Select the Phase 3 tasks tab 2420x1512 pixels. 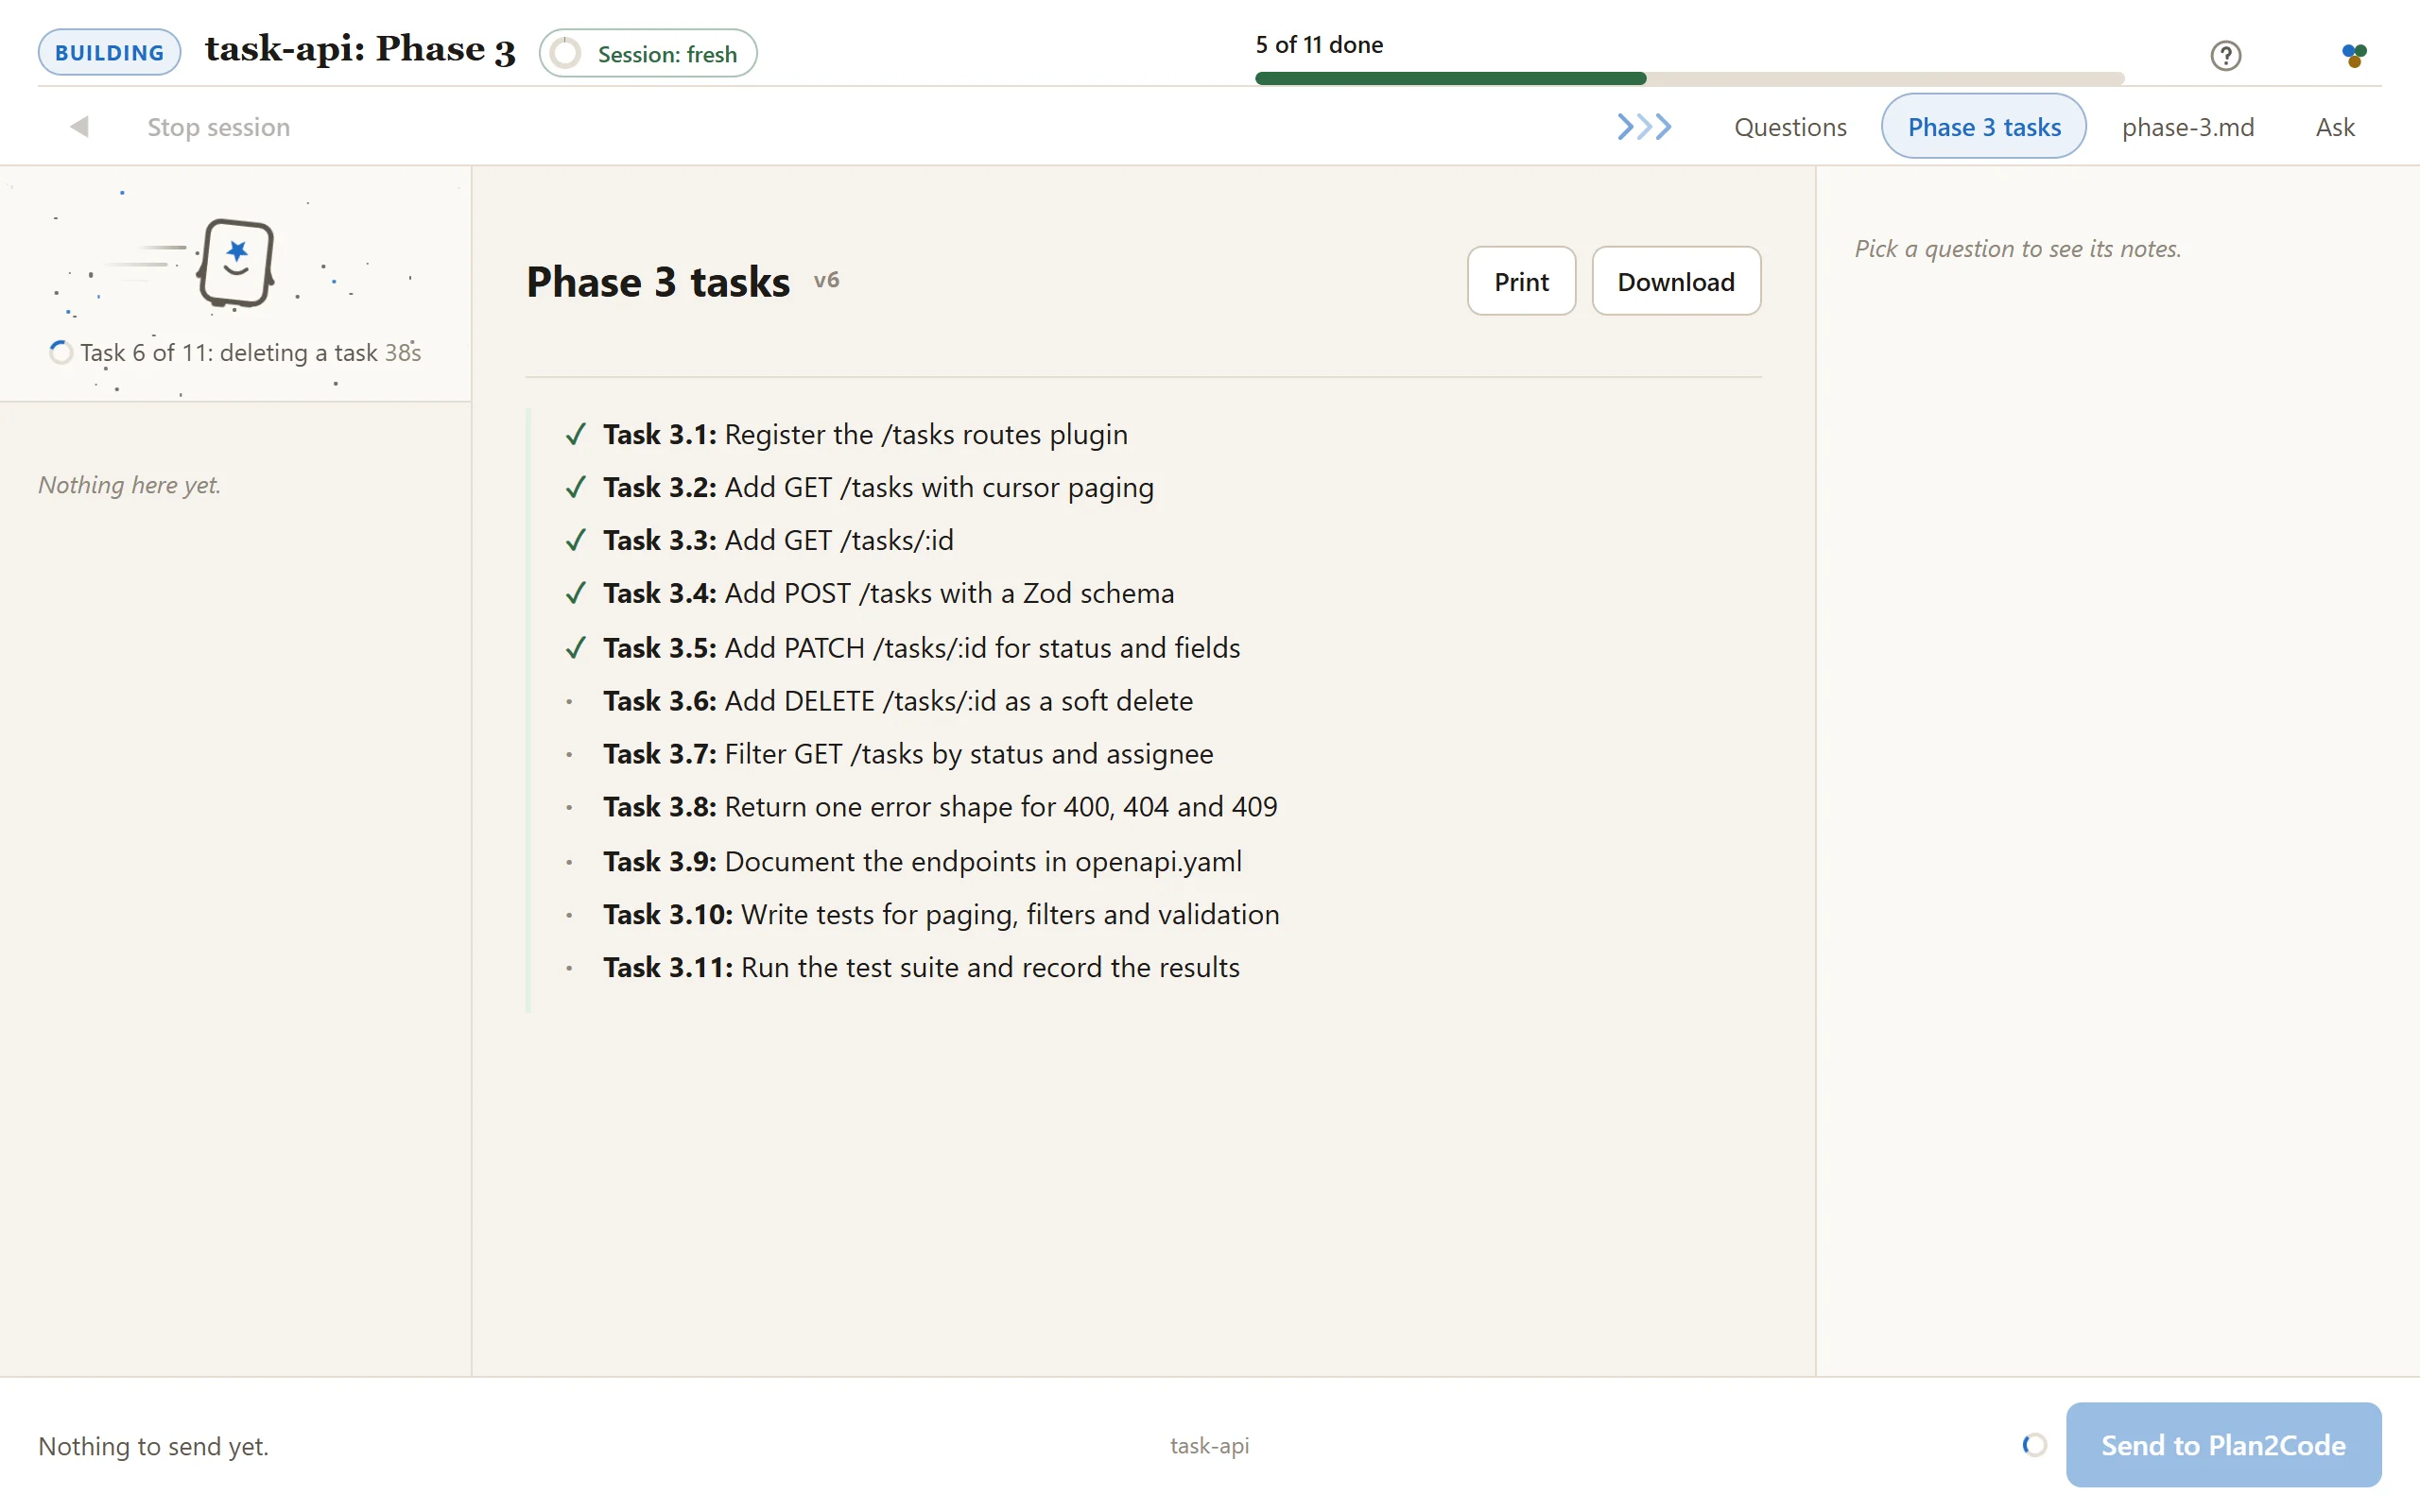coord(1984,127)
